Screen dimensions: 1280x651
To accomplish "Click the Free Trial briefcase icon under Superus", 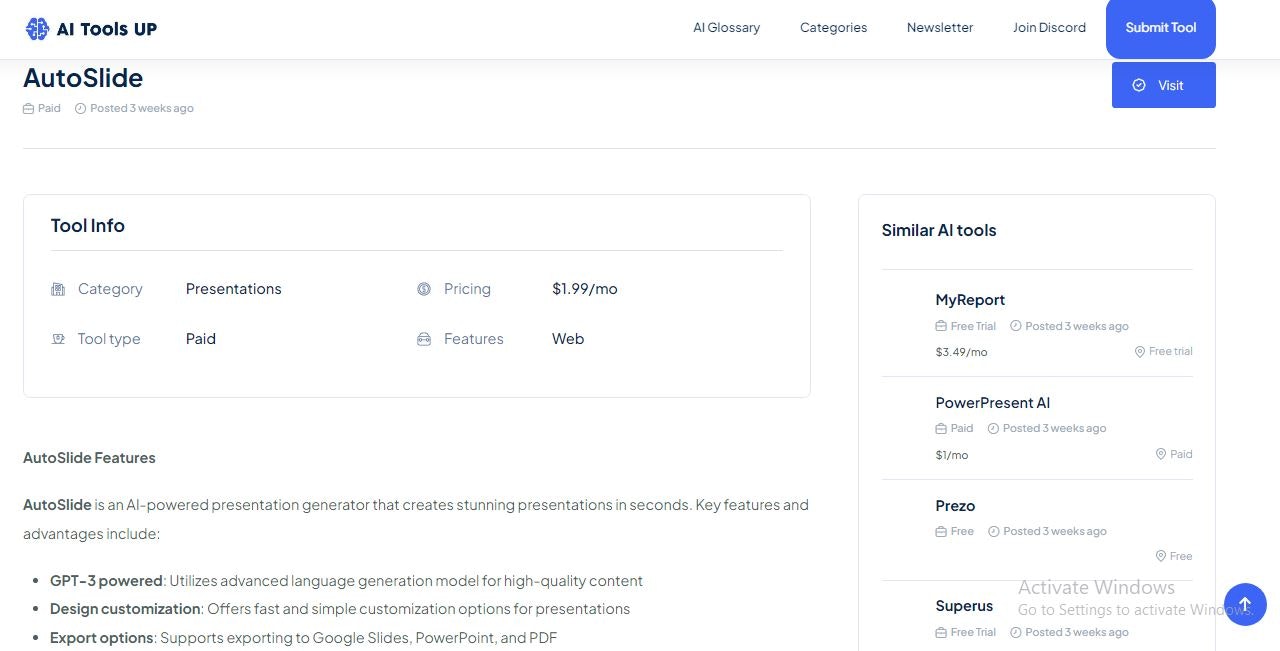I will (941, 632).
